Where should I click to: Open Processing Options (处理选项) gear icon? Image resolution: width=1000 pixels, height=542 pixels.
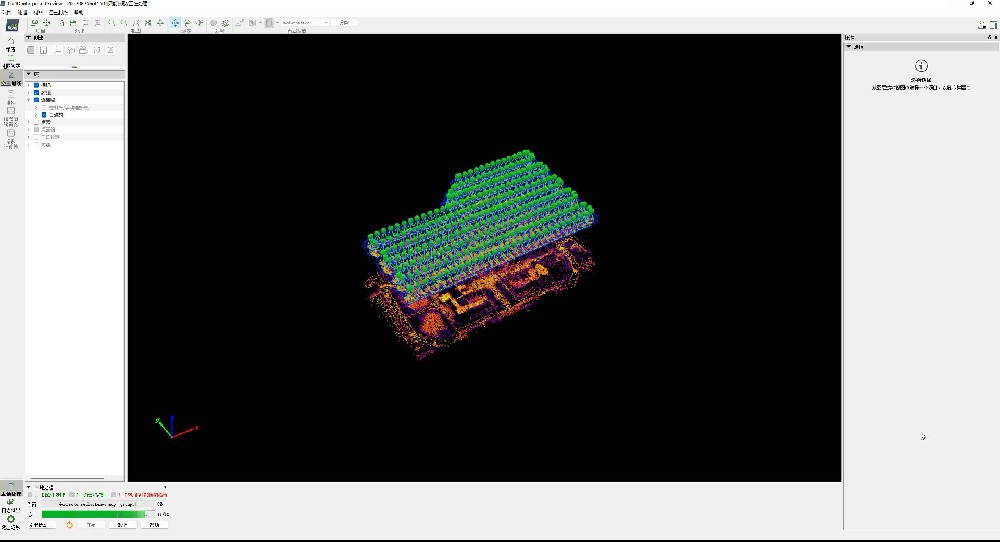[x=11, y=522]
